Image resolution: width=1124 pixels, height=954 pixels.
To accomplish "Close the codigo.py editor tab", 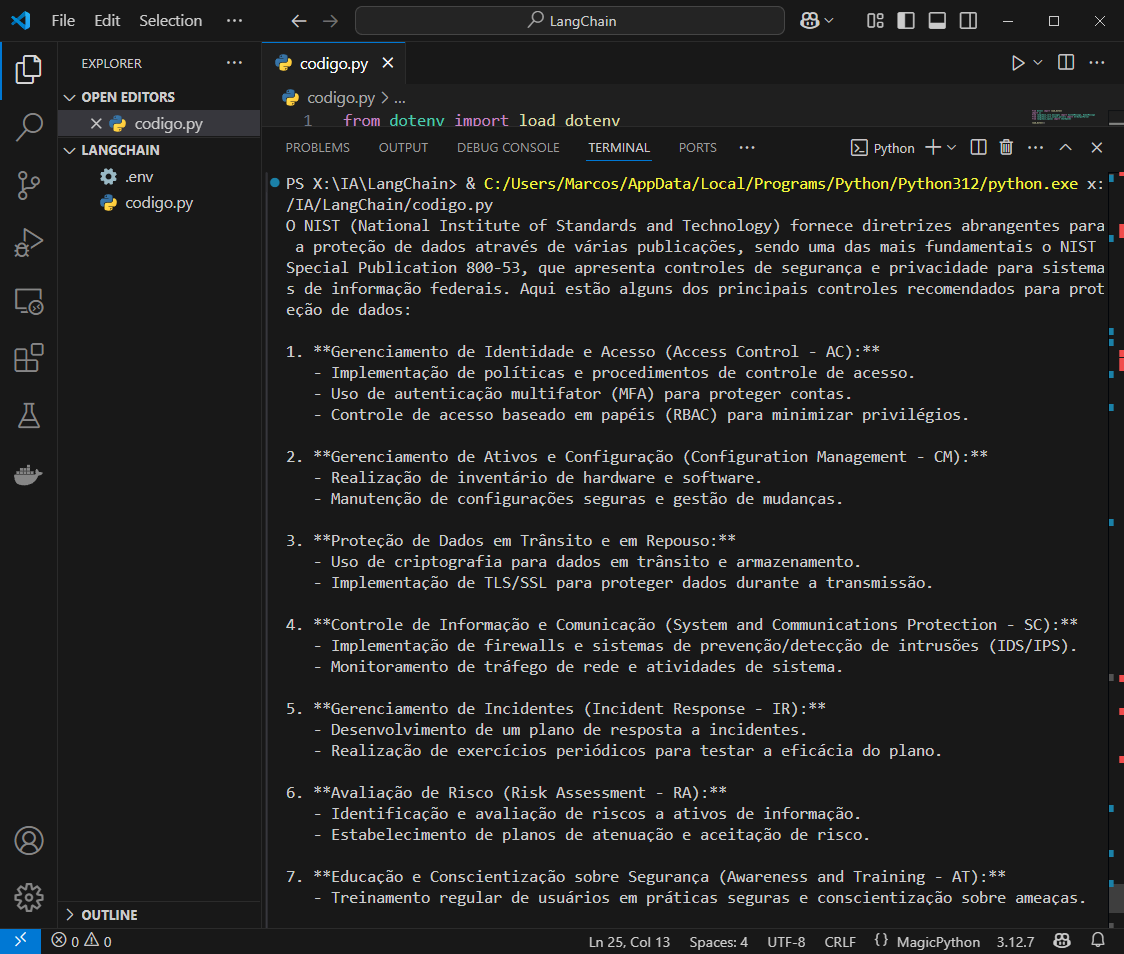I will [388, 63].
